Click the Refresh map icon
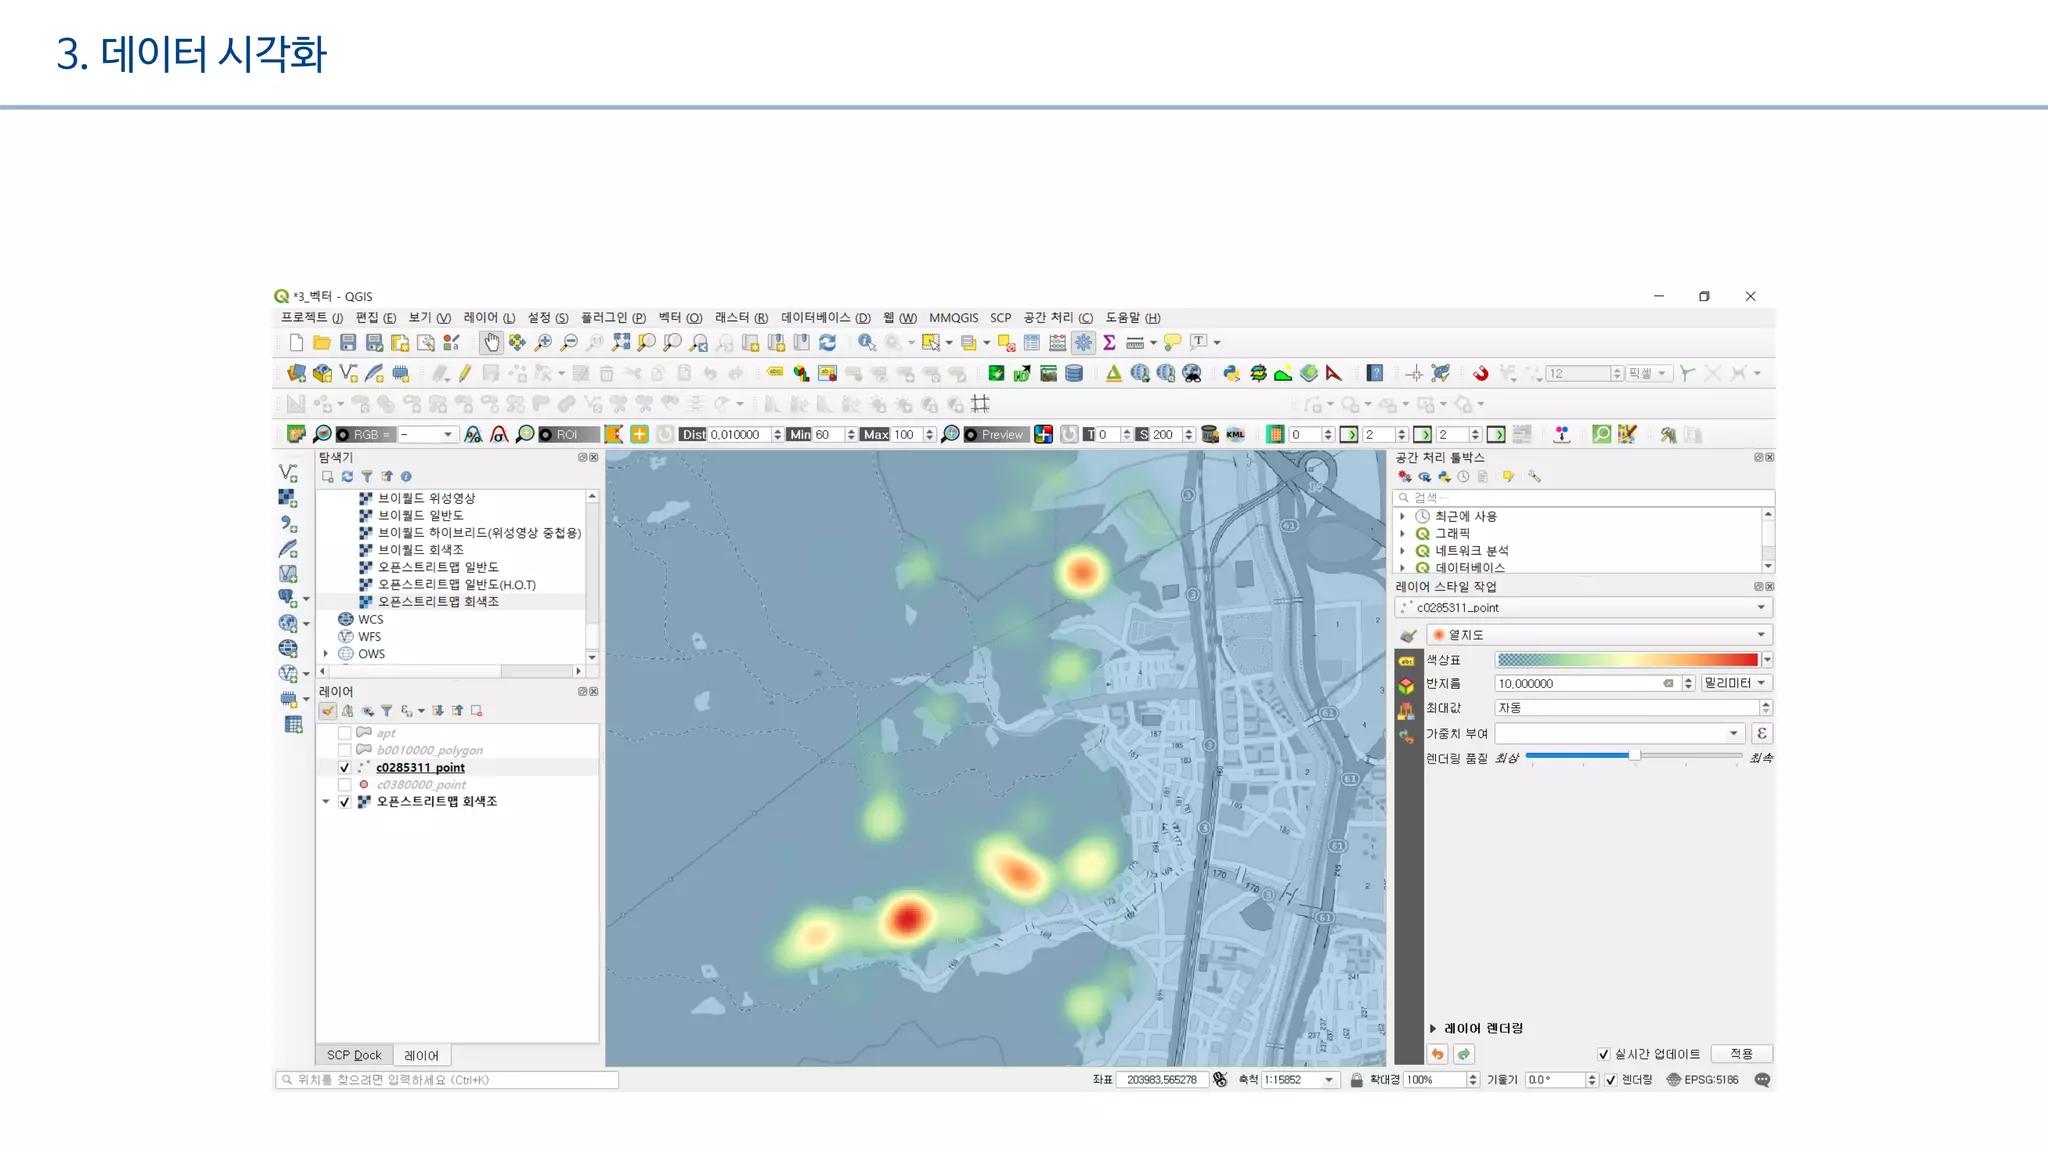Image resolution: width=2048 pixels, height=1152 pixels. tap(827, 343)
